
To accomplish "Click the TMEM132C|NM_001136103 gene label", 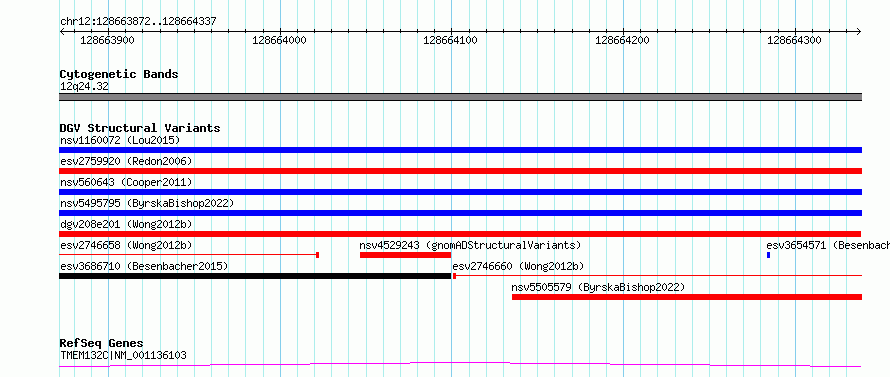I will 123,355.
